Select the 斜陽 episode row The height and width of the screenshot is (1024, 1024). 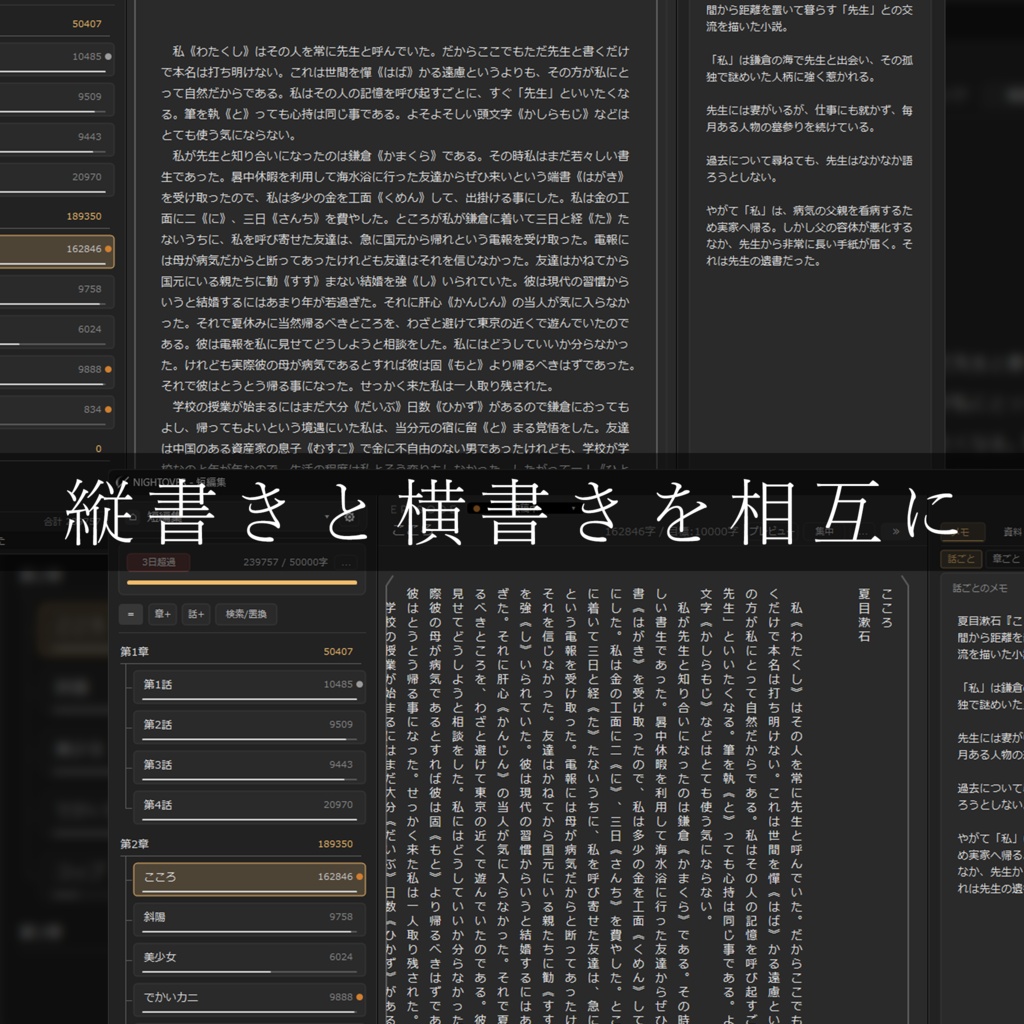(x=249, y=919)
